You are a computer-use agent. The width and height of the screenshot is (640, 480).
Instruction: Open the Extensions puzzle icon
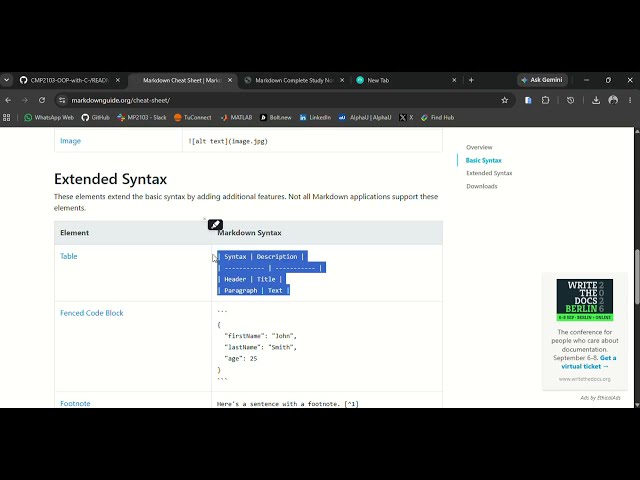545,100
